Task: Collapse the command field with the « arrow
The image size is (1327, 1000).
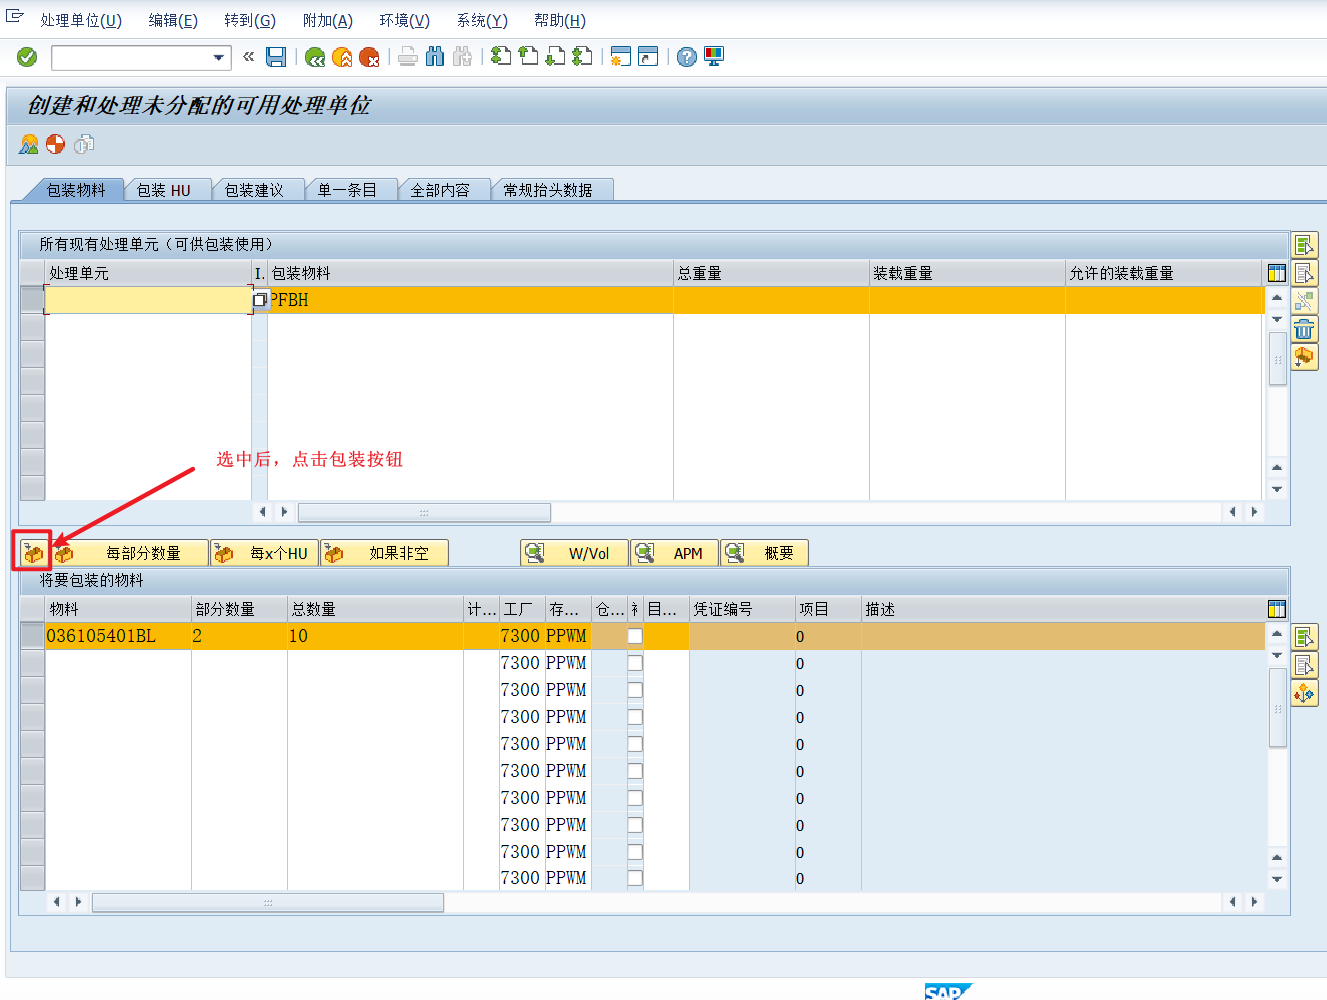Action: coord(249,57)
